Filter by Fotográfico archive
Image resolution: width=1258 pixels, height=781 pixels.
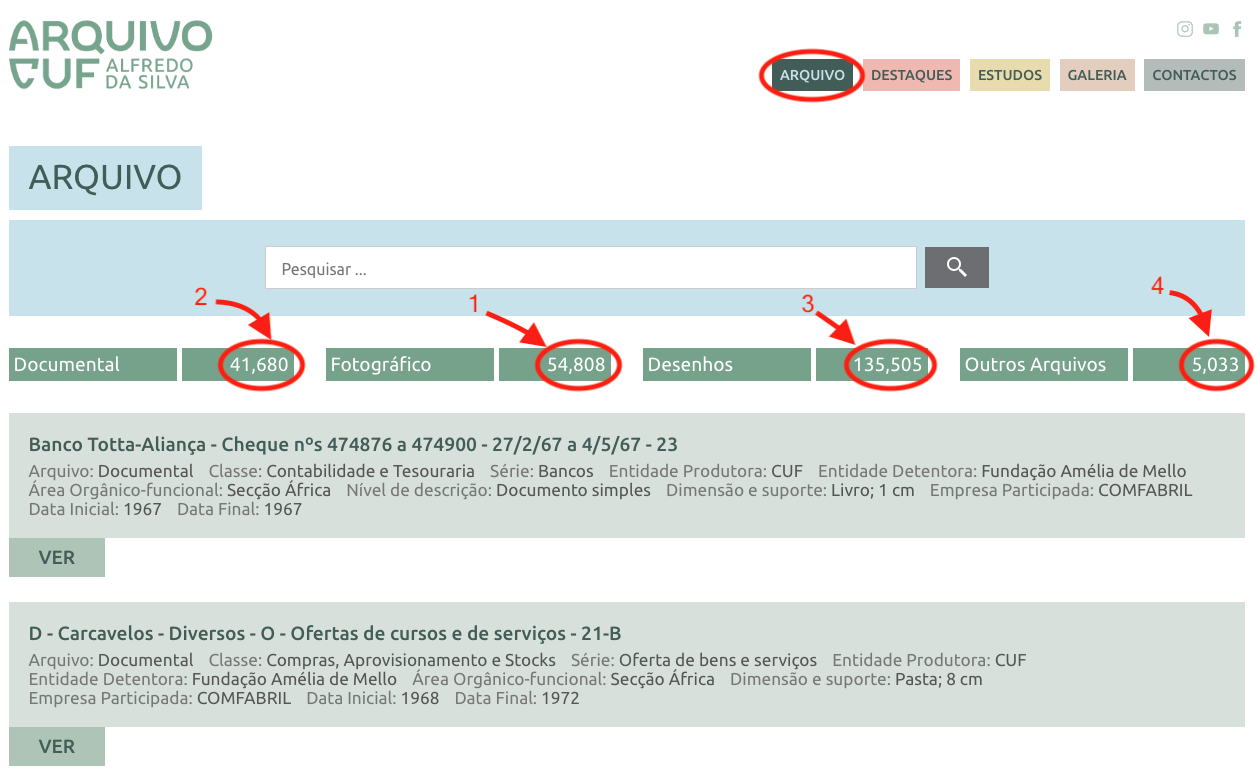click(x=410, y=365)
